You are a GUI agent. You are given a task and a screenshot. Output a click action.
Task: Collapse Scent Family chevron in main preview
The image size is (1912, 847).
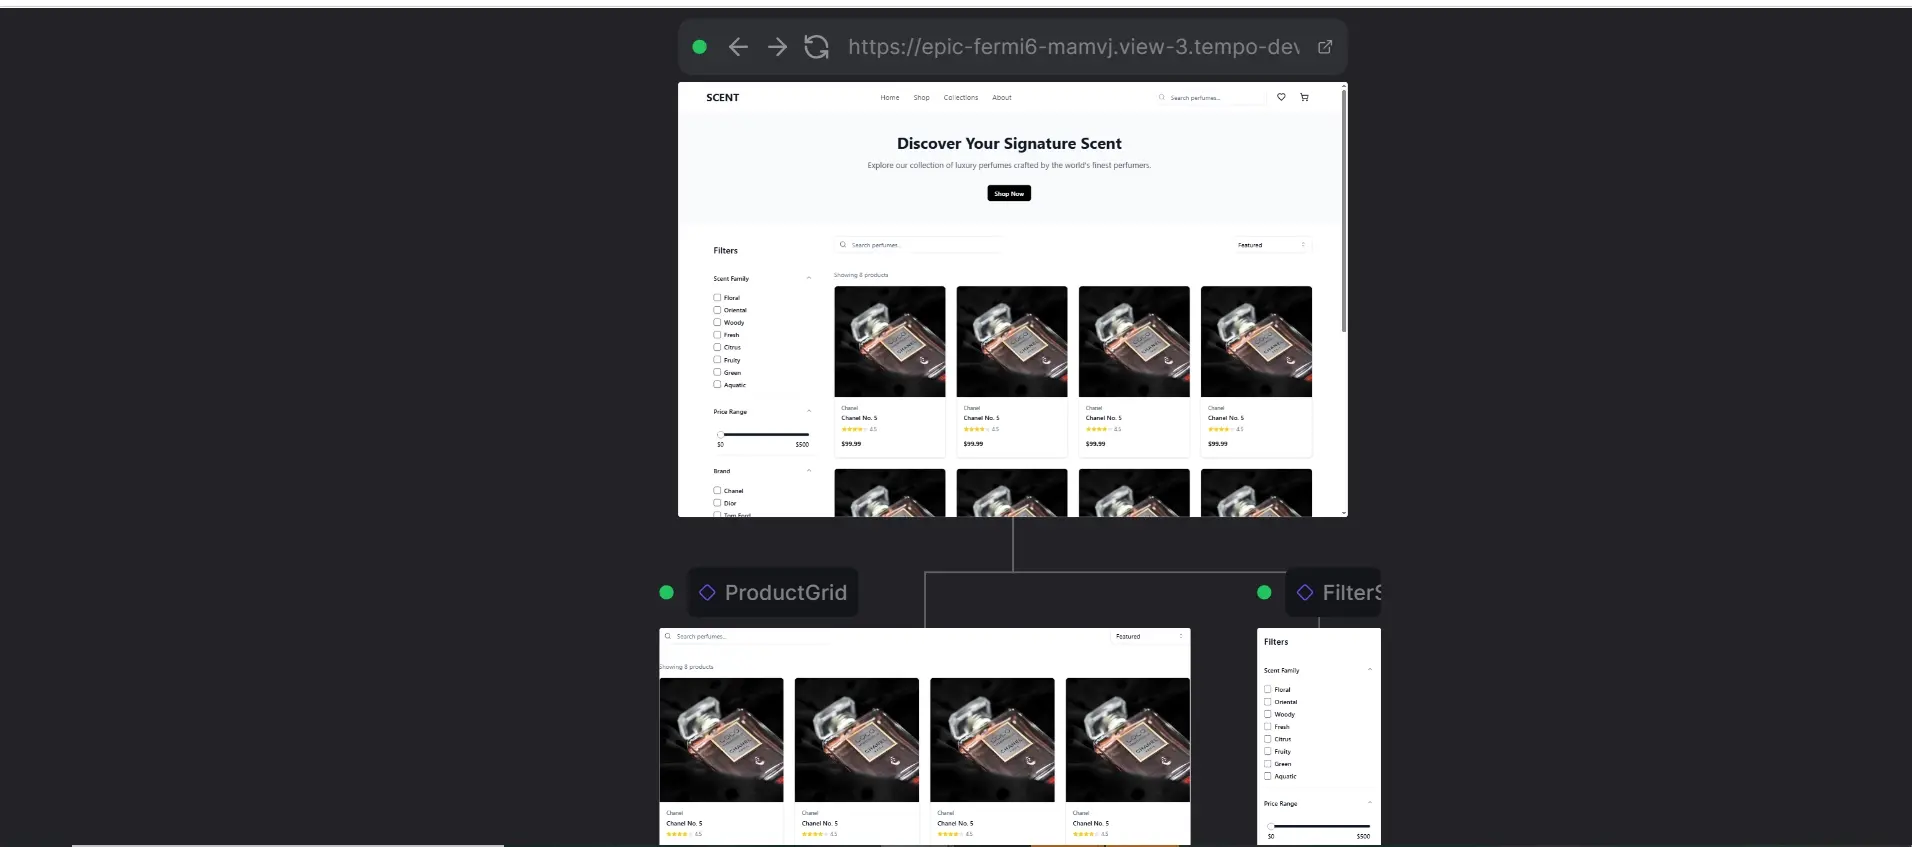(x=809, y=278)
